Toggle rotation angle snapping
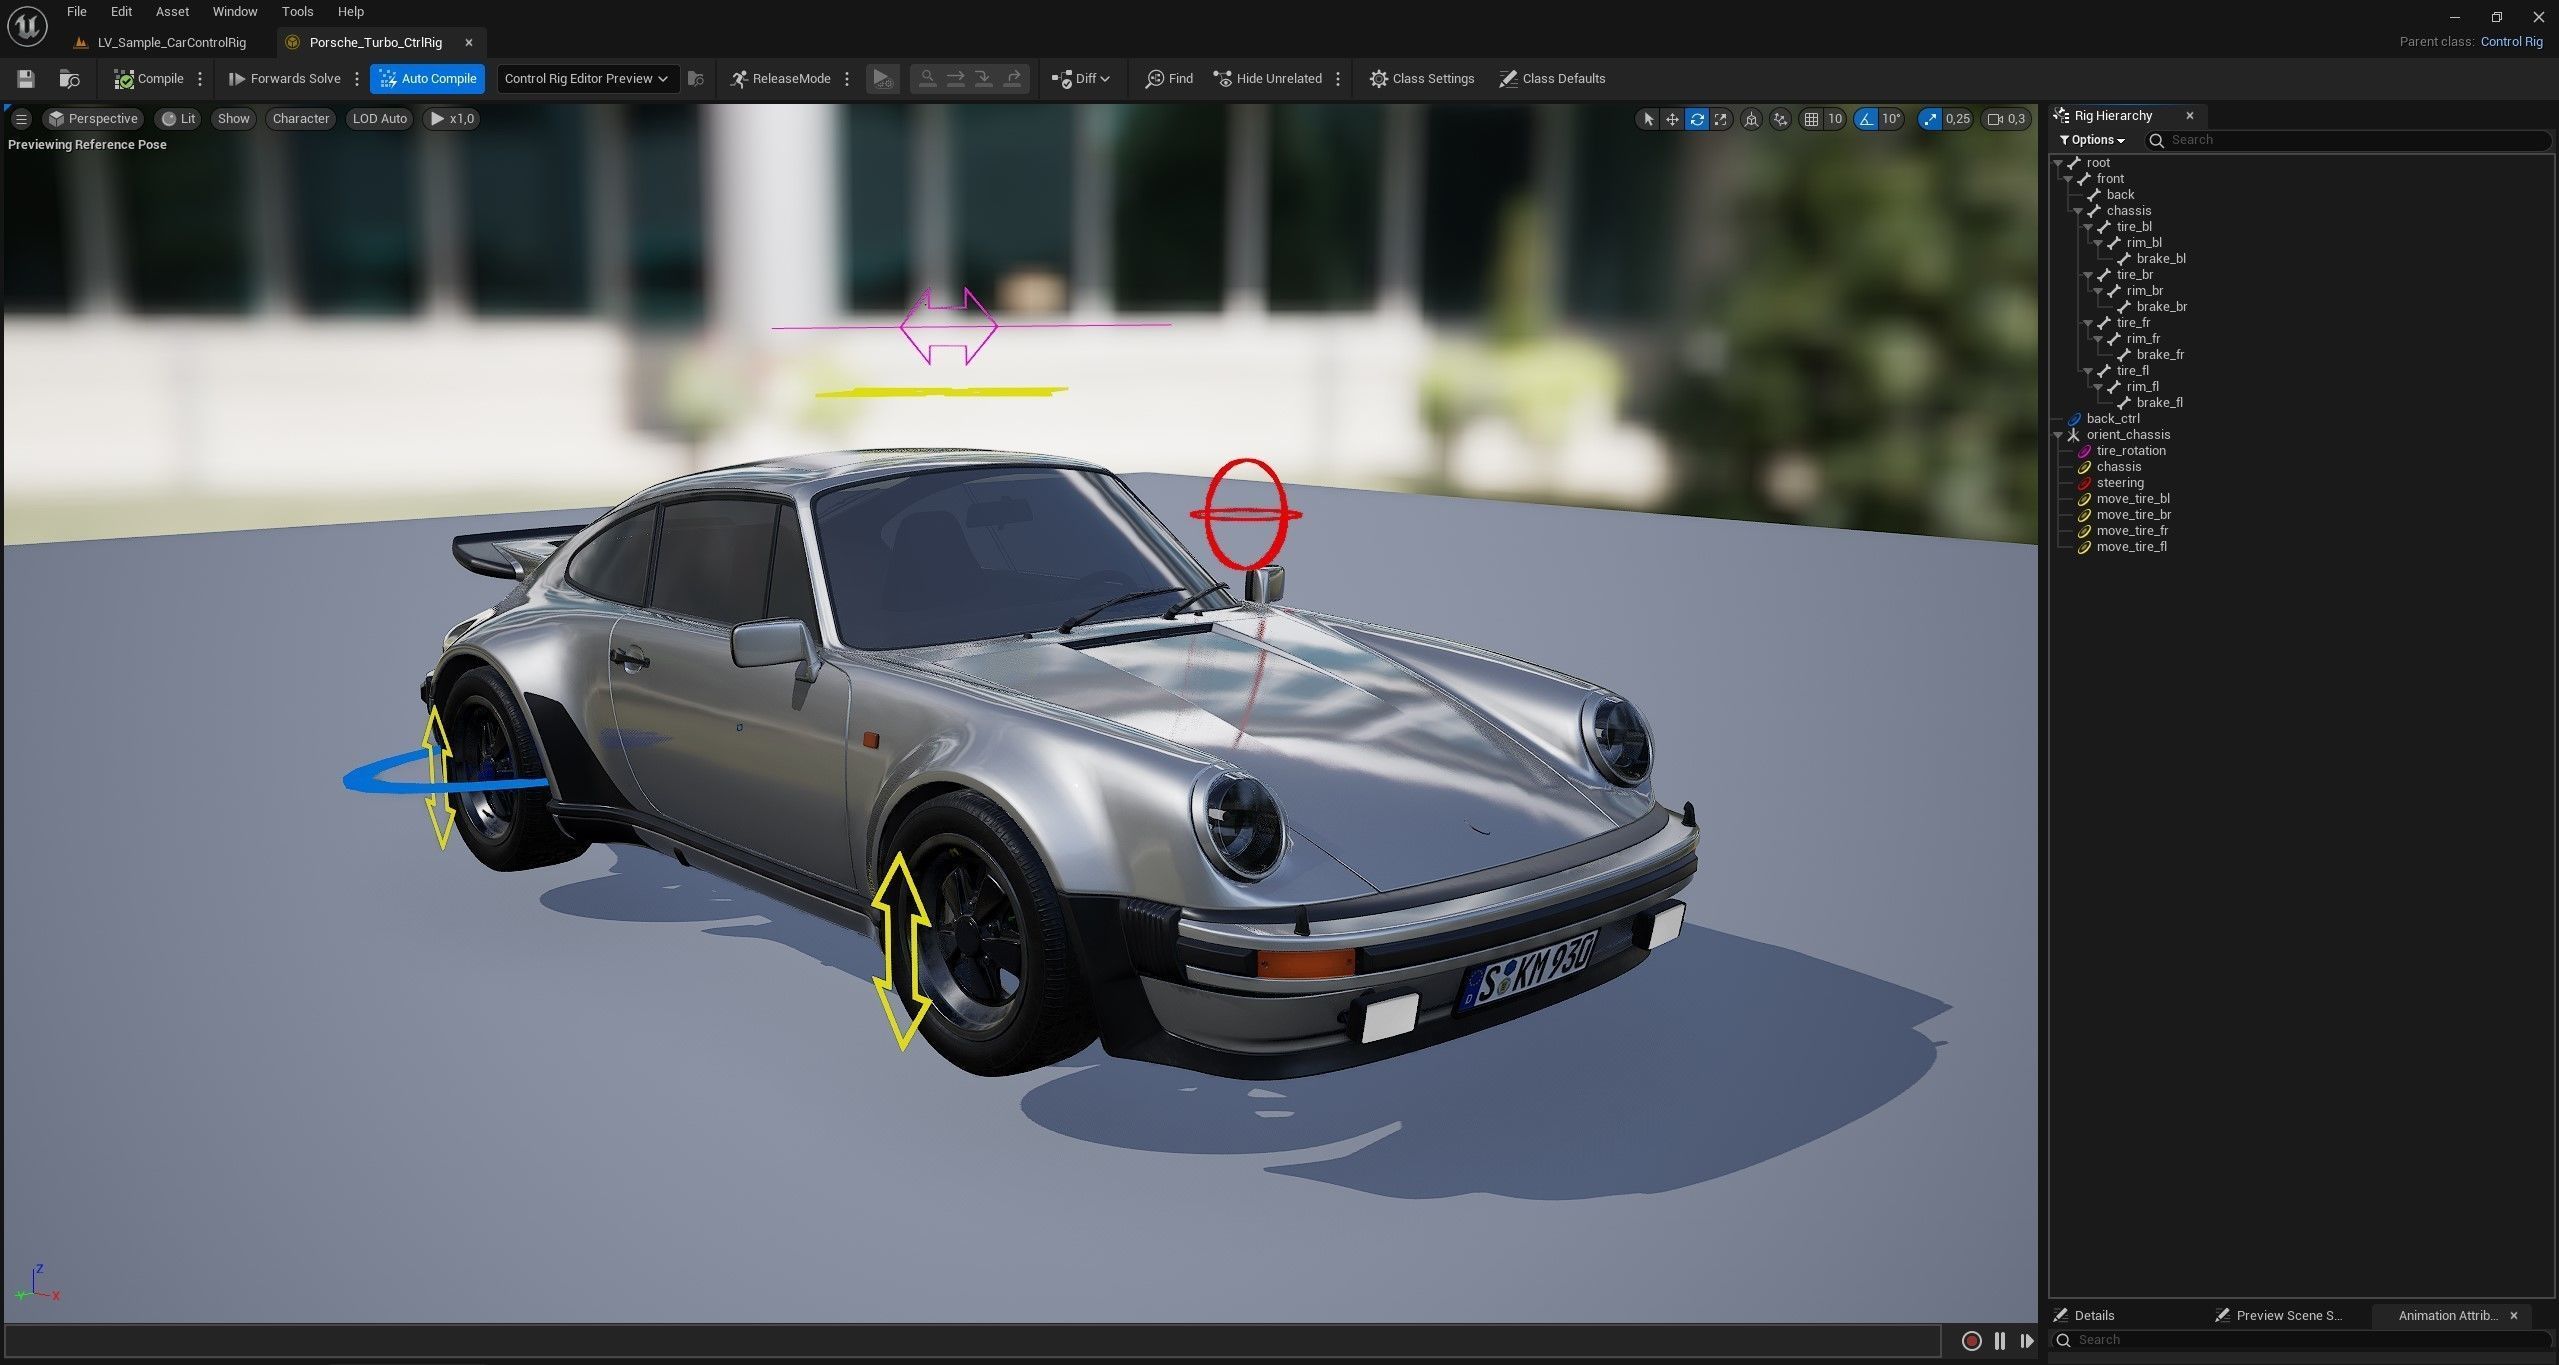Image resolution: width=2559 pixels, height=1365 pixels. point(1866,119)
